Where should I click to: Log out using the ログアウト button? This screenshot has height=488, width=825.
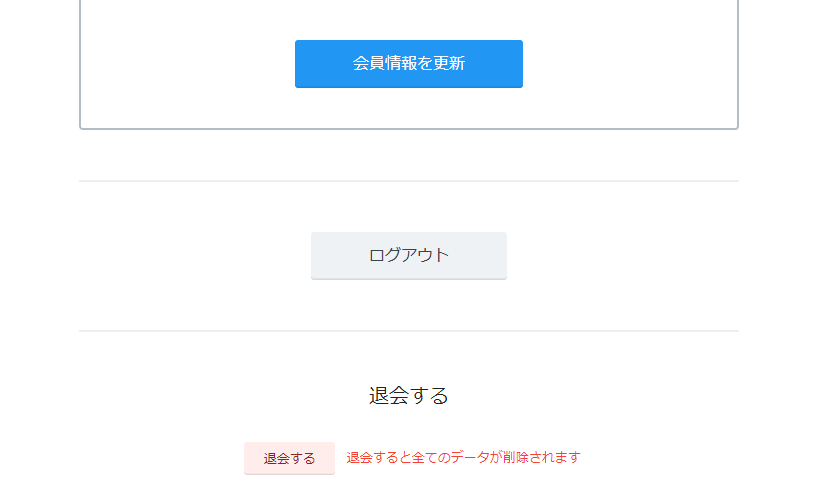[x=408, y=255]
